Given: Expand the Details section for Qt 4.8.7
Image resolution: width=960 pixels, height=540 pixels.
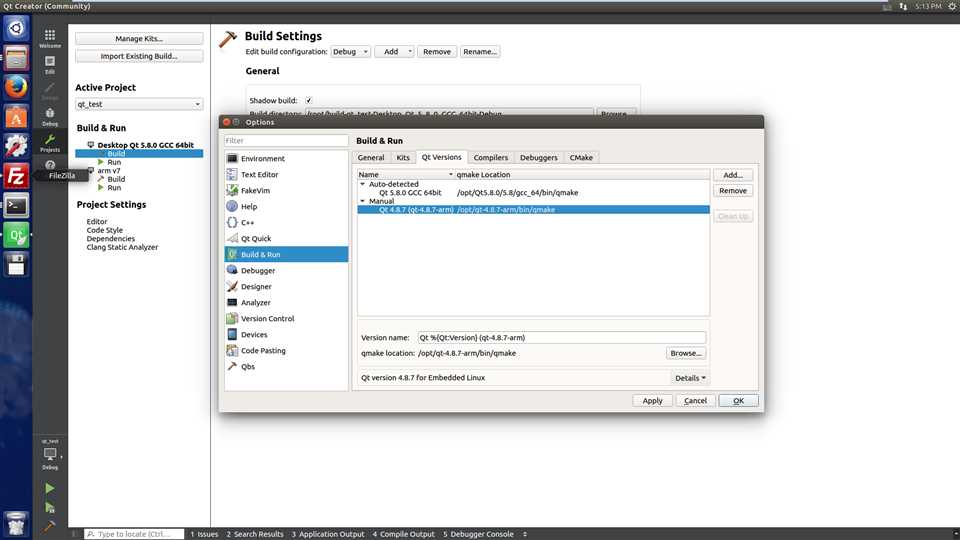Looking at the screenshot, I should 690,378.
